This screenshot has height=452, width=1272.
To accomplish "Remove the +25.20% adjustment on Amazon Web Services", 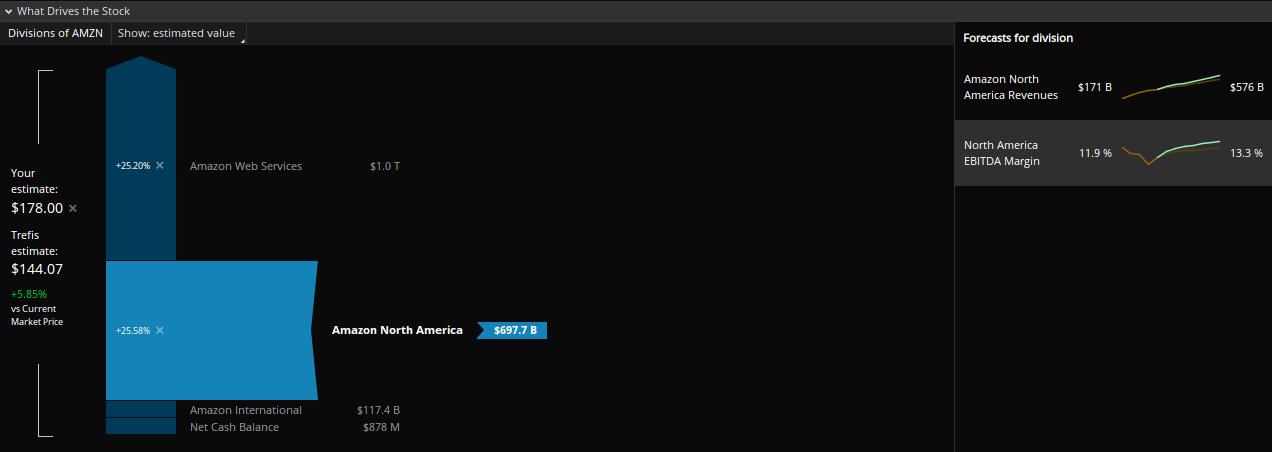I will (160, 165).
